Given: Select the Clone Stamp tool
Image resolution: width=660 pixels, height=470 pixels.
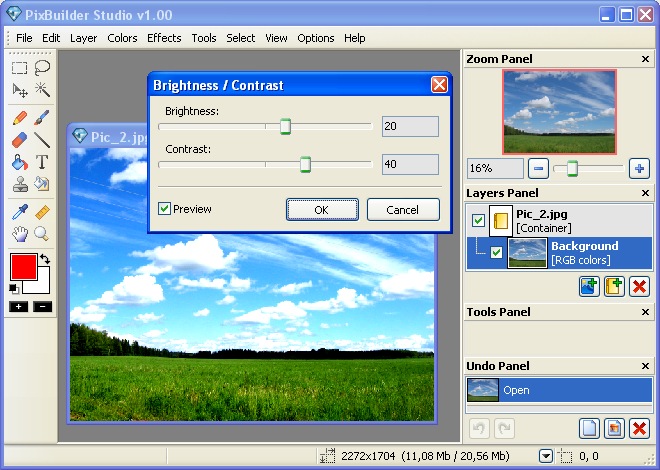Looking at the screenshot, I should tap(19, 184).
